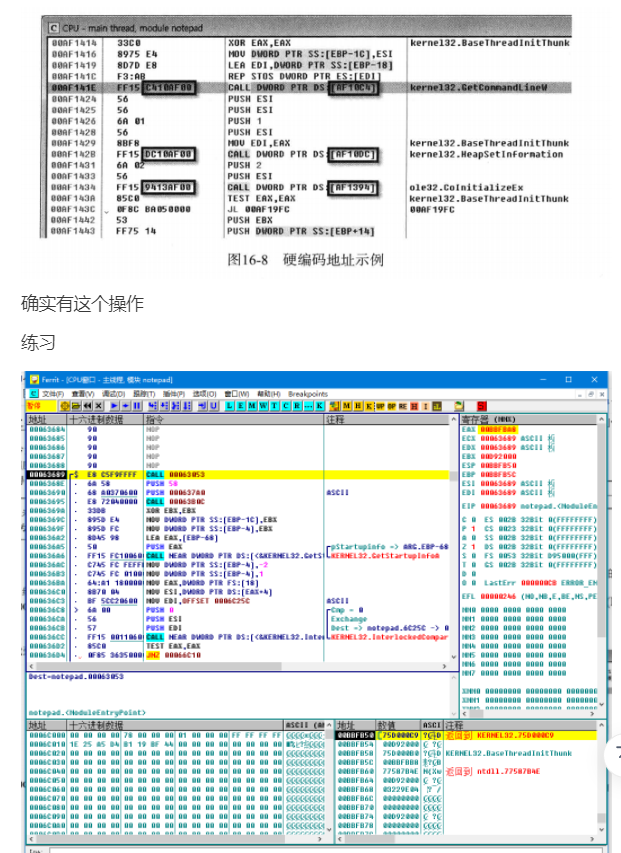Open the Breakpoints menu
621x853 pixels.
tap(308, 393)
